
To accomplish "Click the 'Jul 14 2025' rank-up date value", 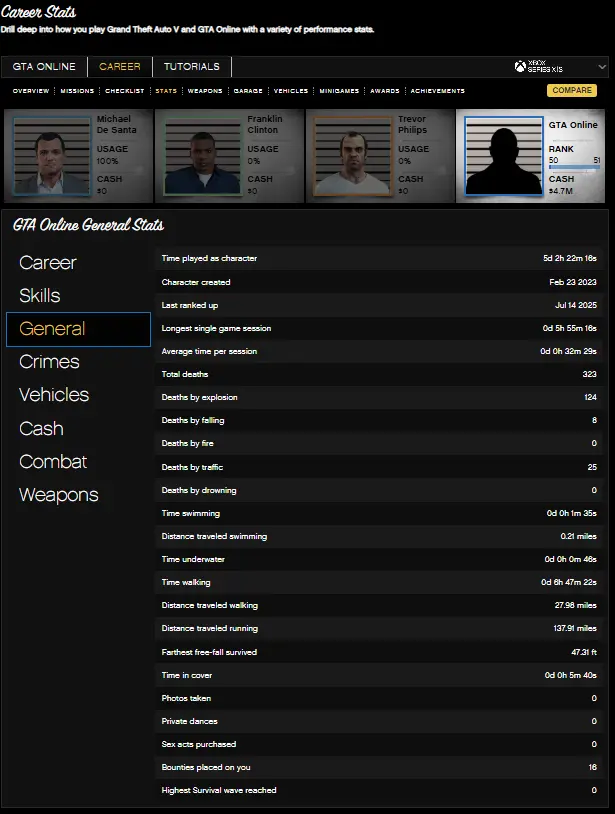I will tap(576, 305).
